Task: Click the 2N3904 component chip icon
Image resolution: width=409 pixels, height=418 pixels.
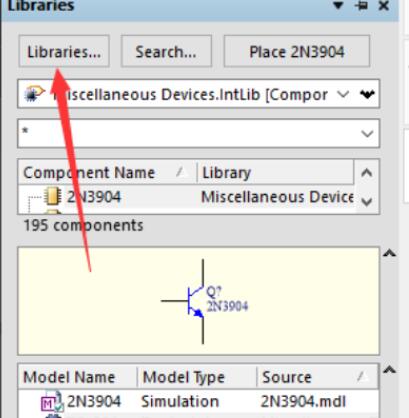Action: 52,196
